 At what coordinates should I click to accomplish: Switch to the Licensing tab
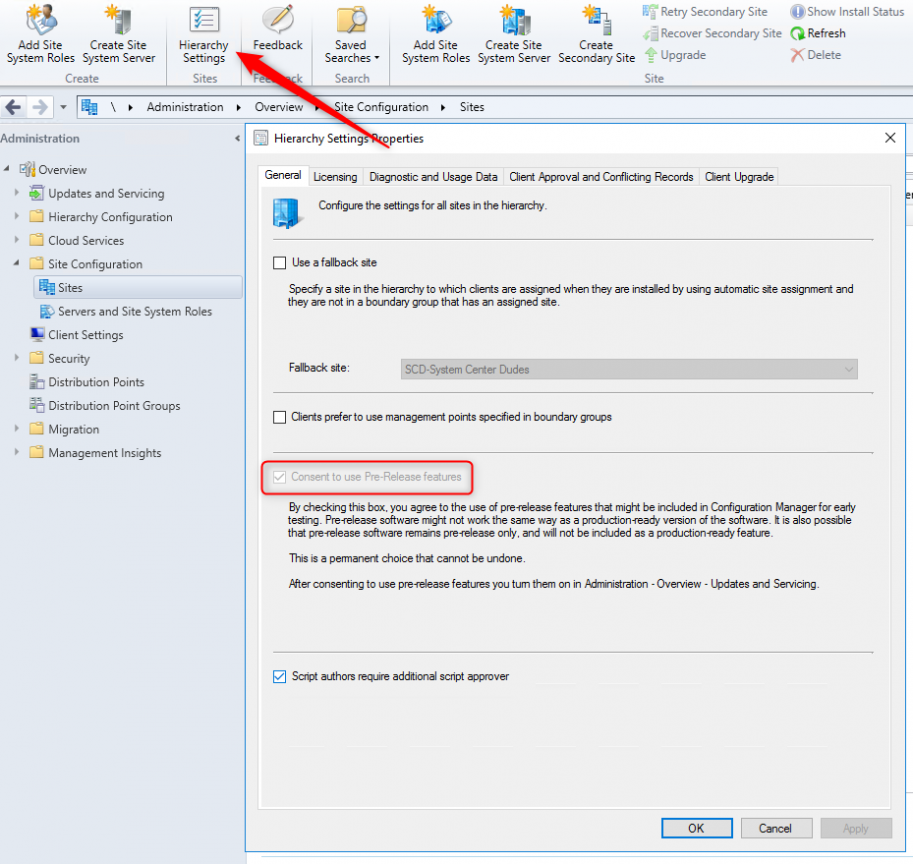tap(335, 176)
